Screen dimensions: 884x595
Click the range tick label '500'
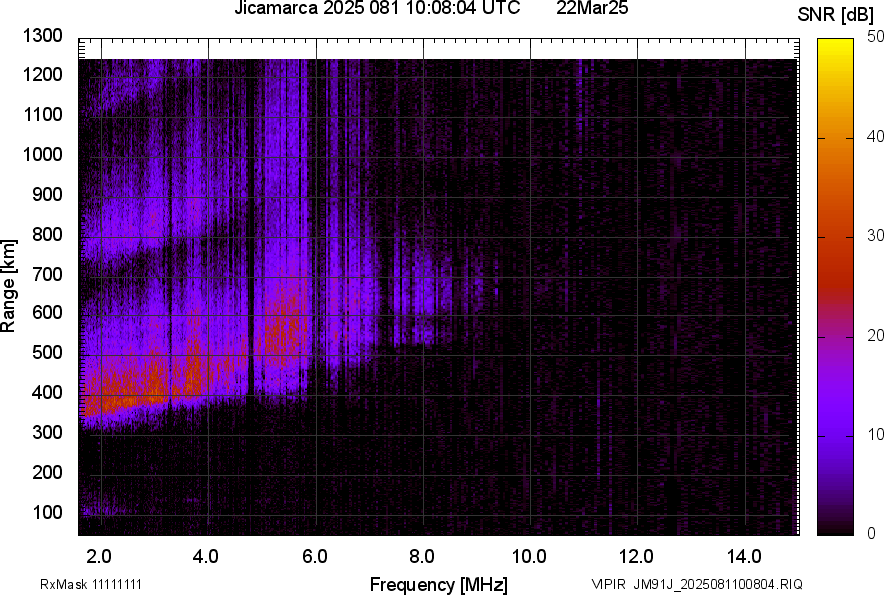click(47, 352)
